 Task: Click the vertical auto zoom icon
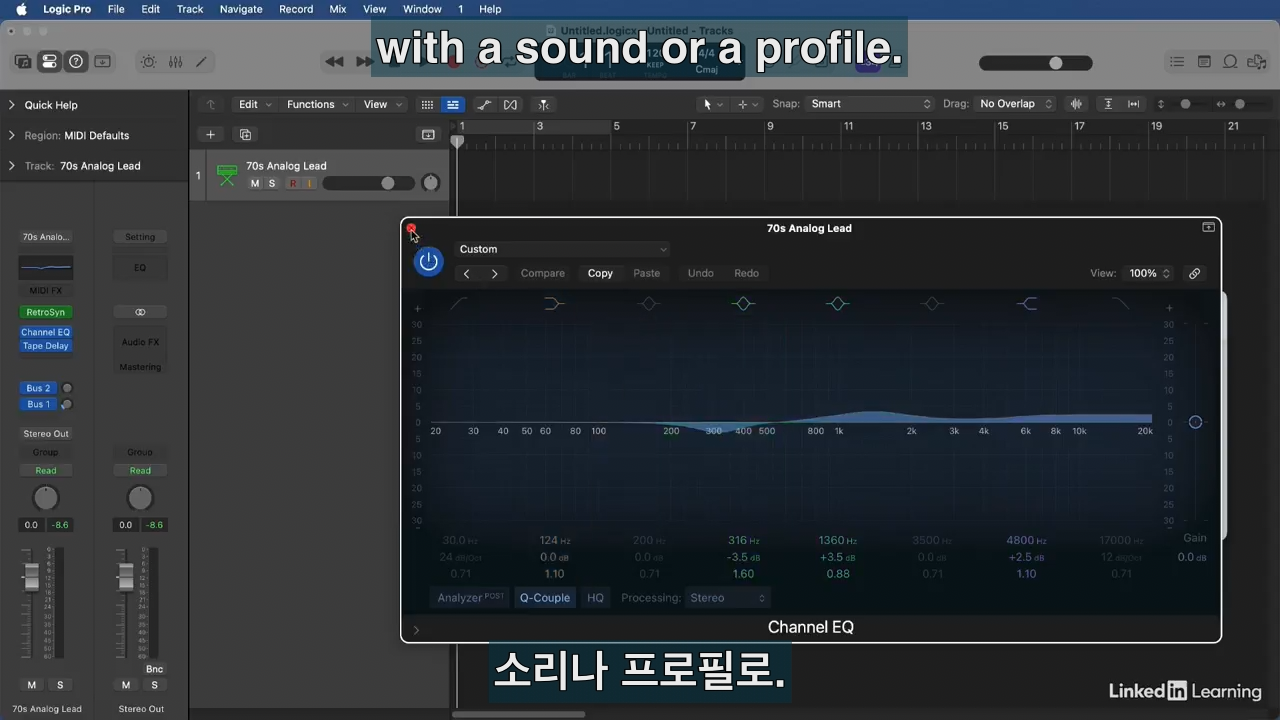tap(1108, 104)
